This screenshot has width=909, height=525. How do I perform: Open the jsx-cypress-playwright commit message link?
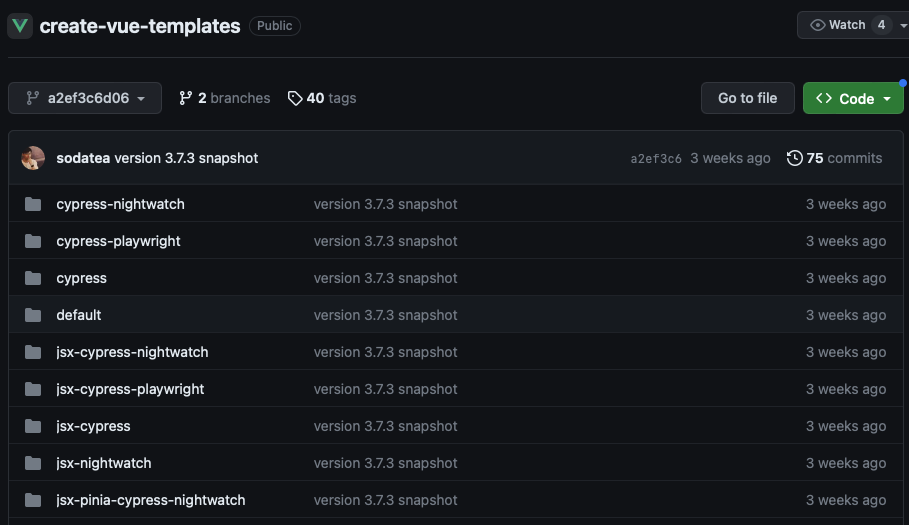pos(386,389)
